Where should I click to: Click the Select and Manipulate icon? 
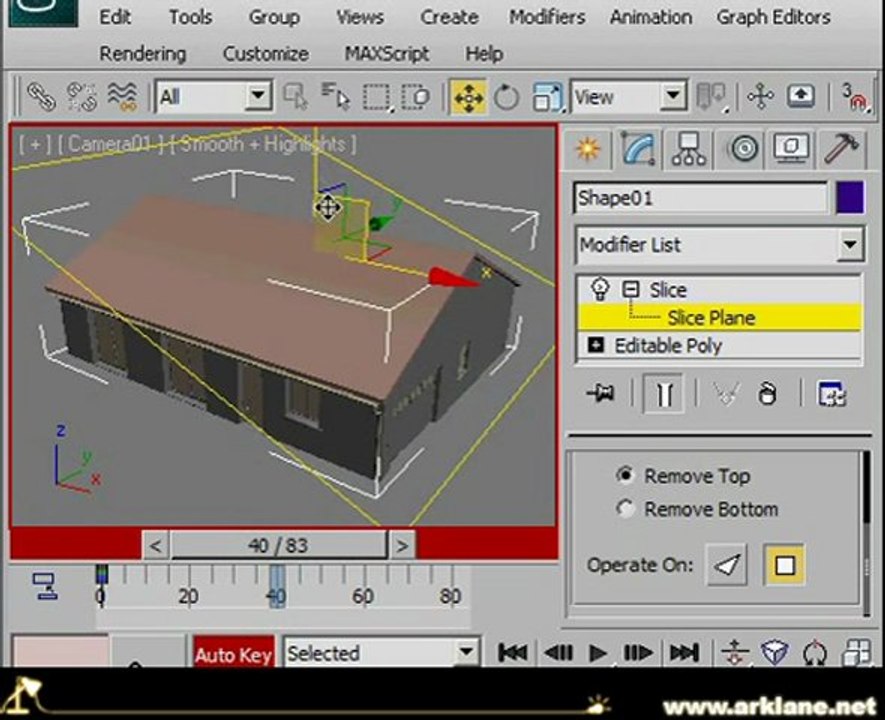760,96
